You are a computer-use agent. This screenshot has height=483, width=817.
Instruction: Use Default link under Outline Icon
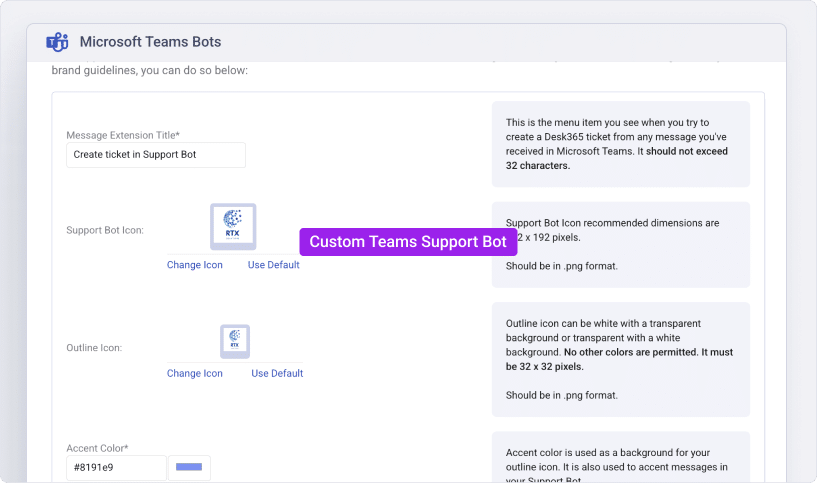tap(277, 373)
